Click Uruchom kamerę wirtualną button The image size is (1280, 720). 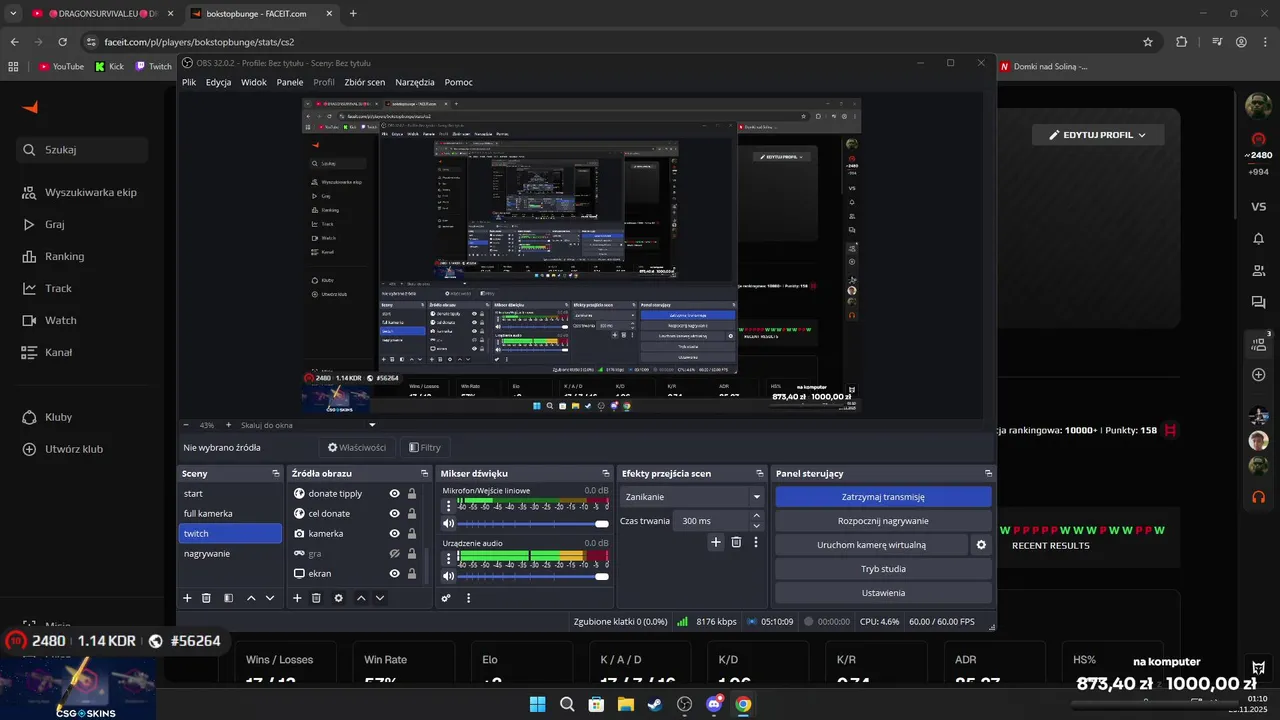pyautogui.click(x=871, y=545)
